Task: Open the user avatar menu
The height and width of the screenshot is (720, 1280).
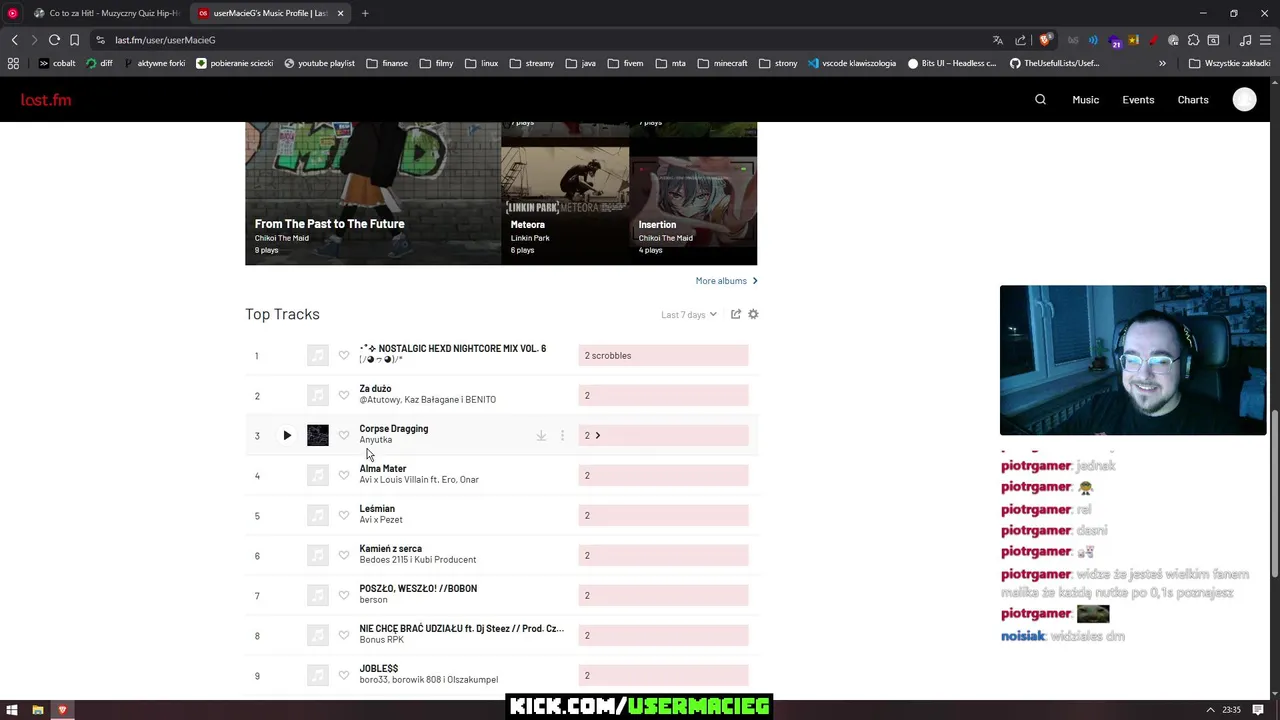Action: tap(1244, 99)
